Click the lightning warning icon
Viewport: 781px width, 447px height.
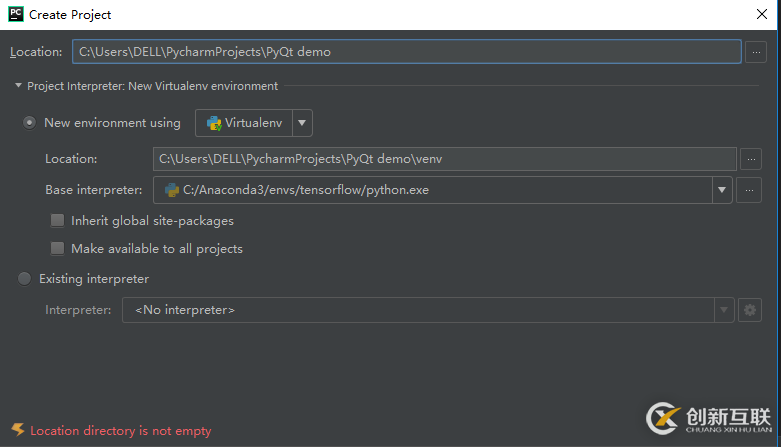(x=17, y=430)
